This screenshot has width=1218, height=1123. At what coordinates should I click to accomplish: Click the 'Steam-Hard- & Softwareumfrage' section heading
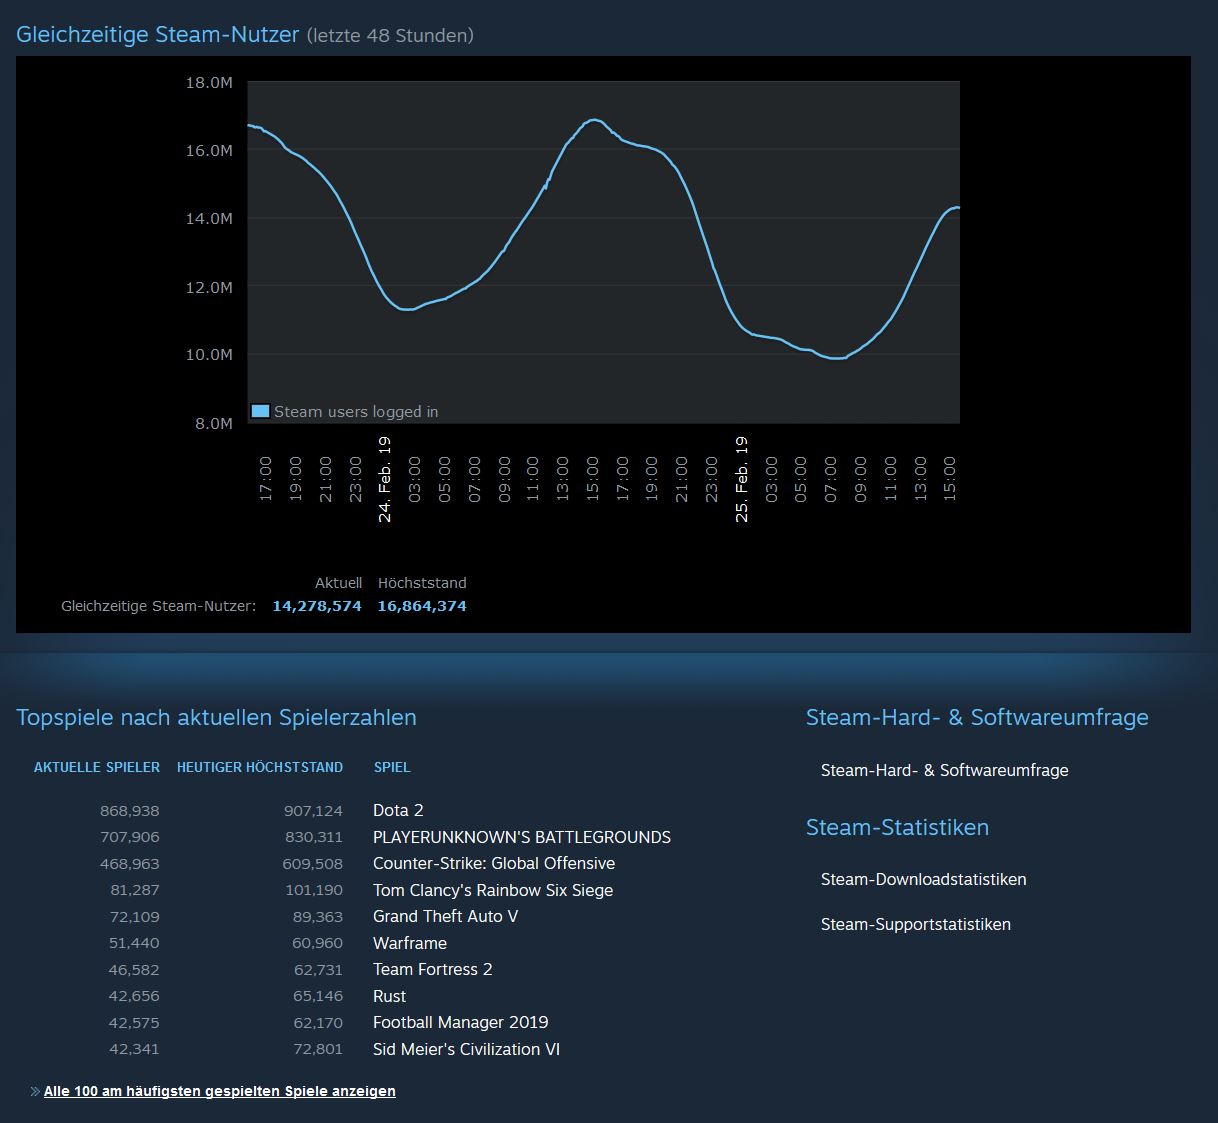click(x=977, y=717)
